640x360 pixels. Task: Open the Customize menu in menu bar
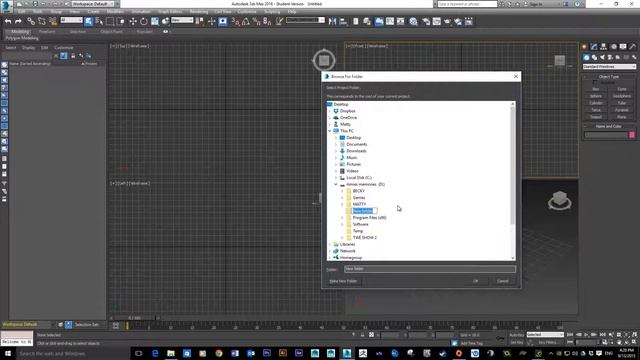coord(247,11)
